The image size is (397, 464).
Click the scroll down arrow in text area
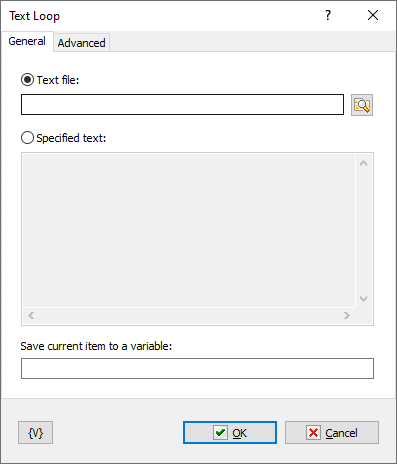(x=363, y=299)
